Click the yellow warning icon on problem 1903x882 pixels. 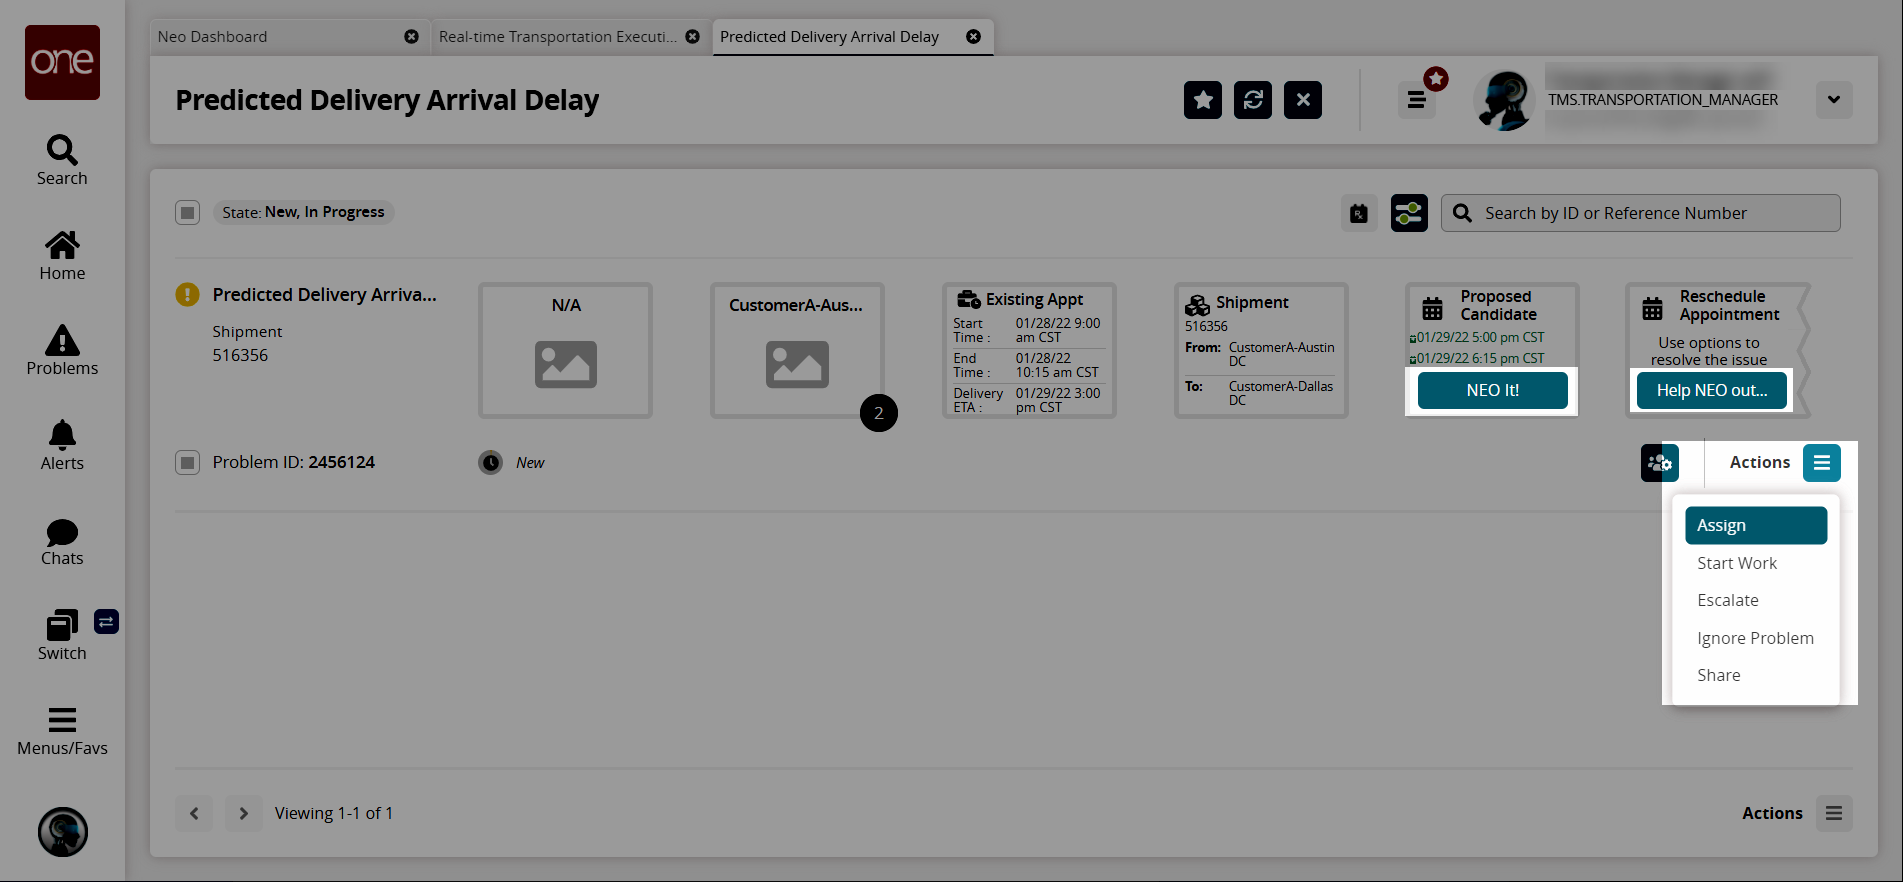[187, 294]
